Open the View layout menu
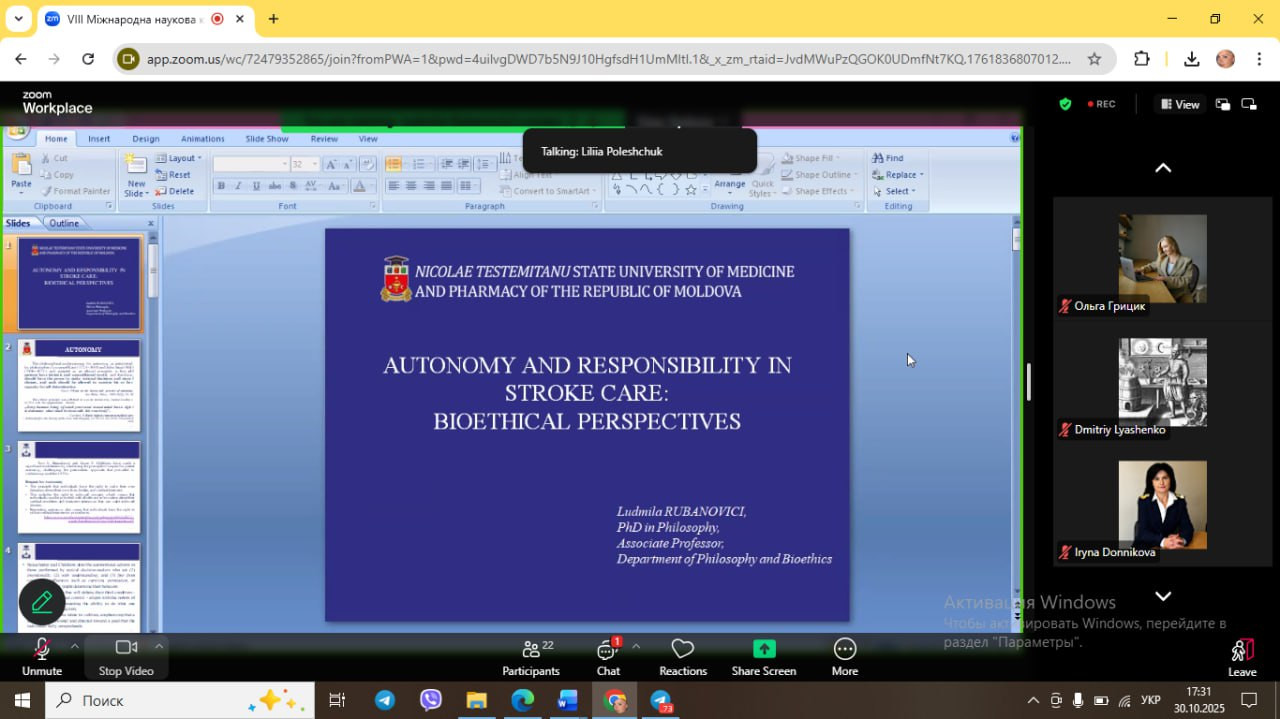The width and height of the screenshot is (1280, 719). click(1179, 104)
